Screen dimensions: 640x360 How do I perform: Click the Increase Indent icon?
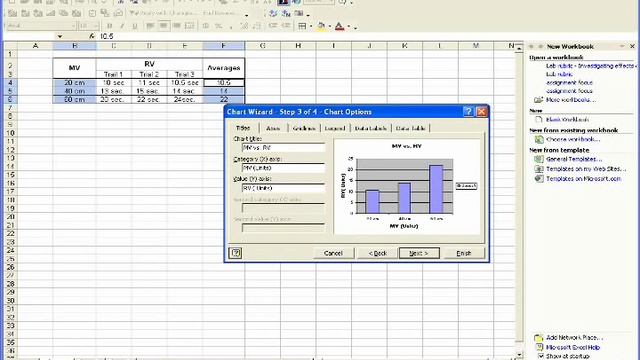[286, 26]
